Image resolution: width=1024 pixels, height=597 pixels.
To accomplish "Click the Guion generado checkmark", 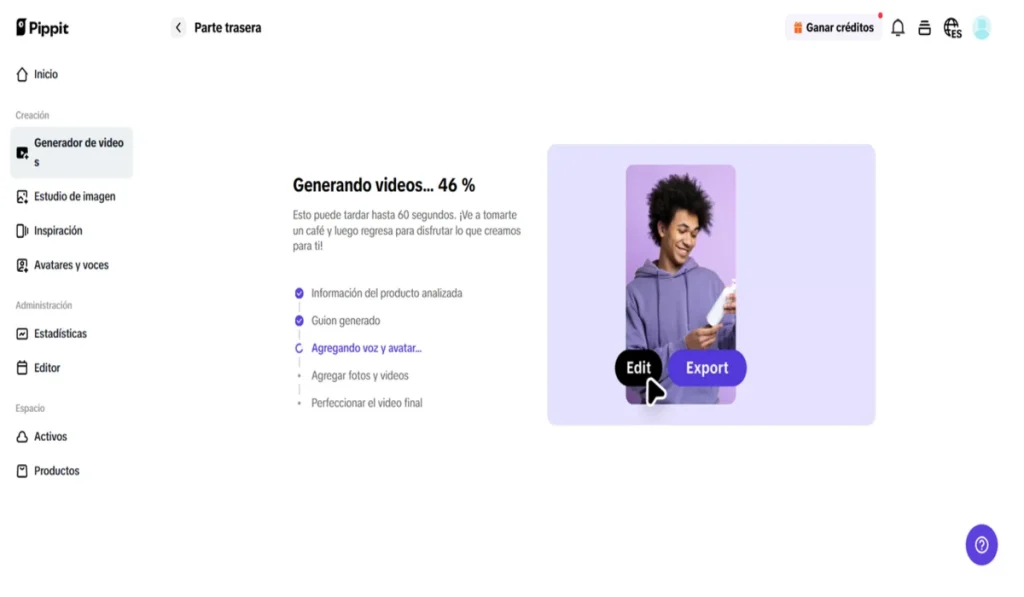I will (299, 321).
